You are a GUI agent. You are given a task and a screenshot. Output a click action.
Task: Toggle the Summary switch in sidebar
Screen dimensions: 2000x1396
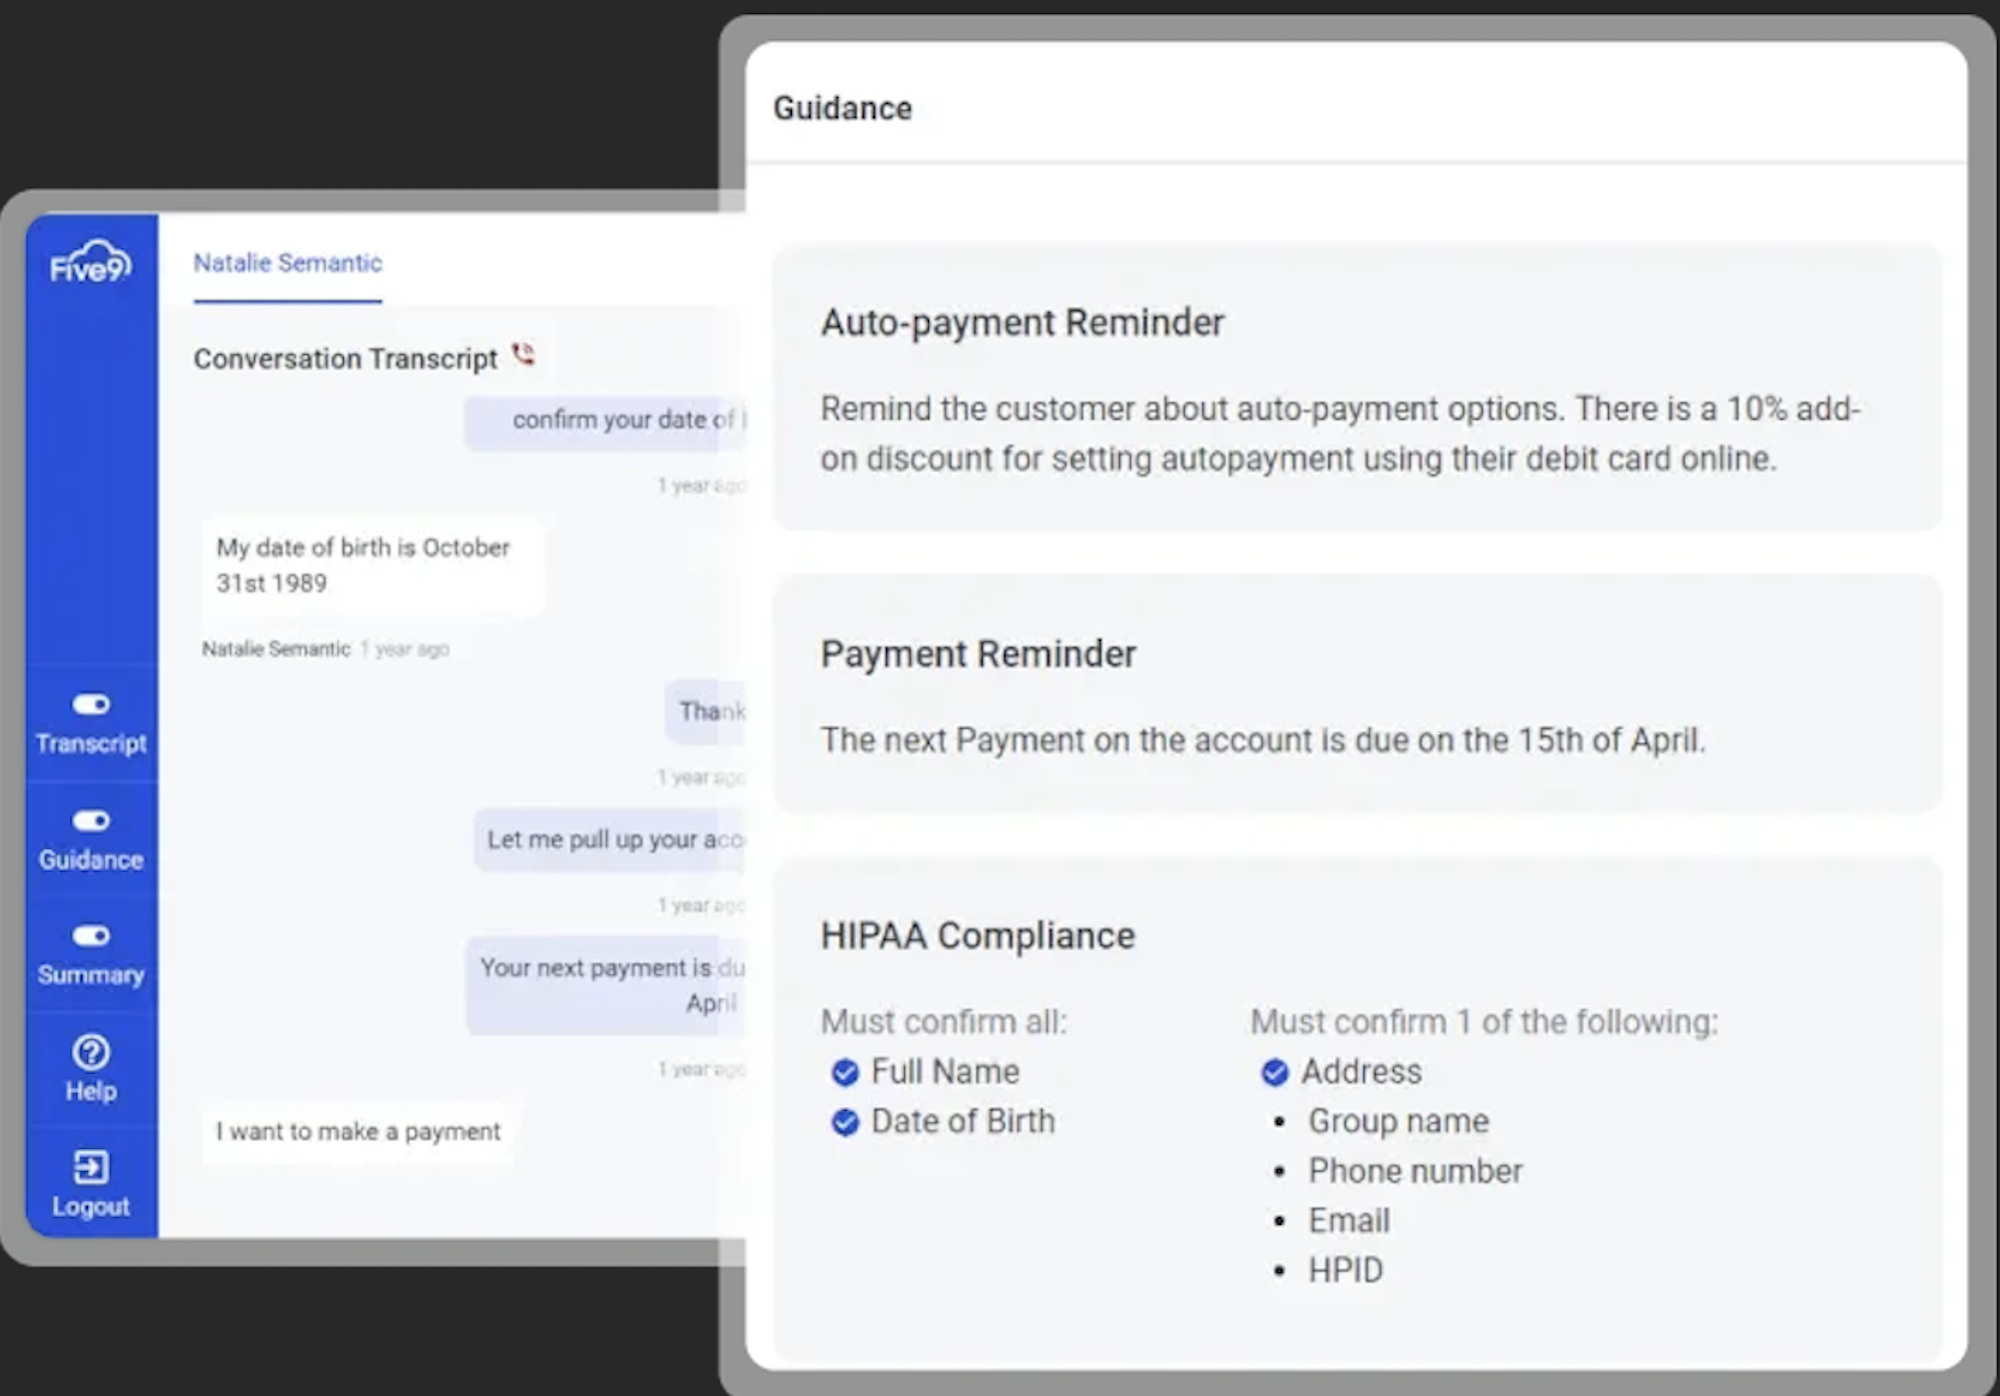91,936
